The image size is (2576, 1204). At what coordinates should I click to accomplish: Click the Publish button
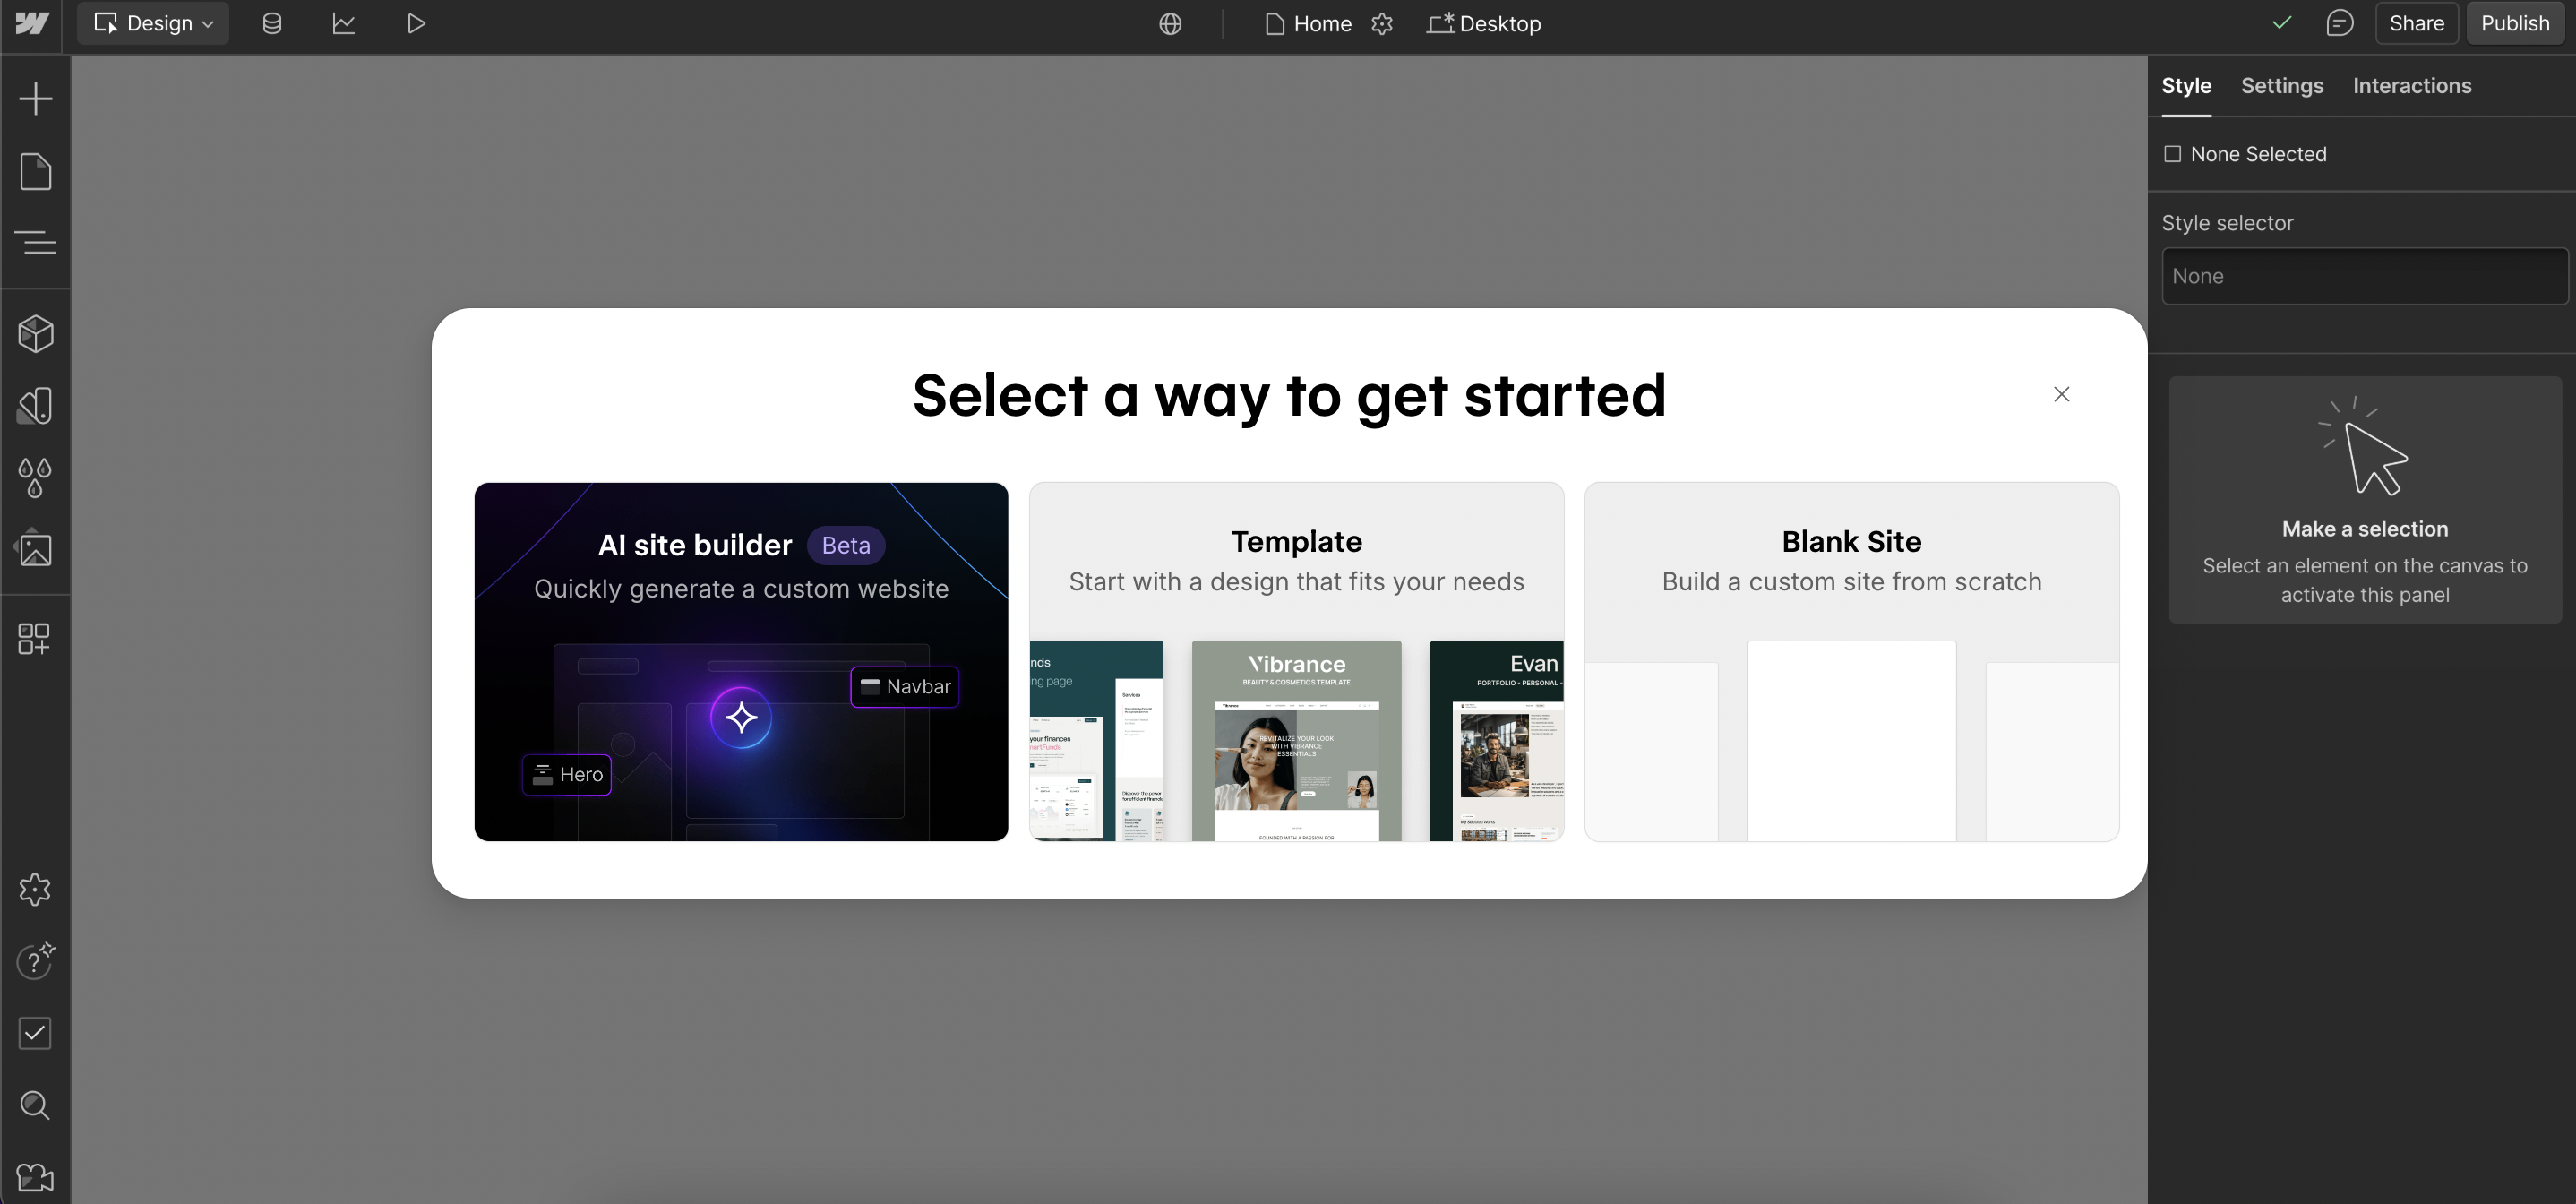click(2514, 23)
